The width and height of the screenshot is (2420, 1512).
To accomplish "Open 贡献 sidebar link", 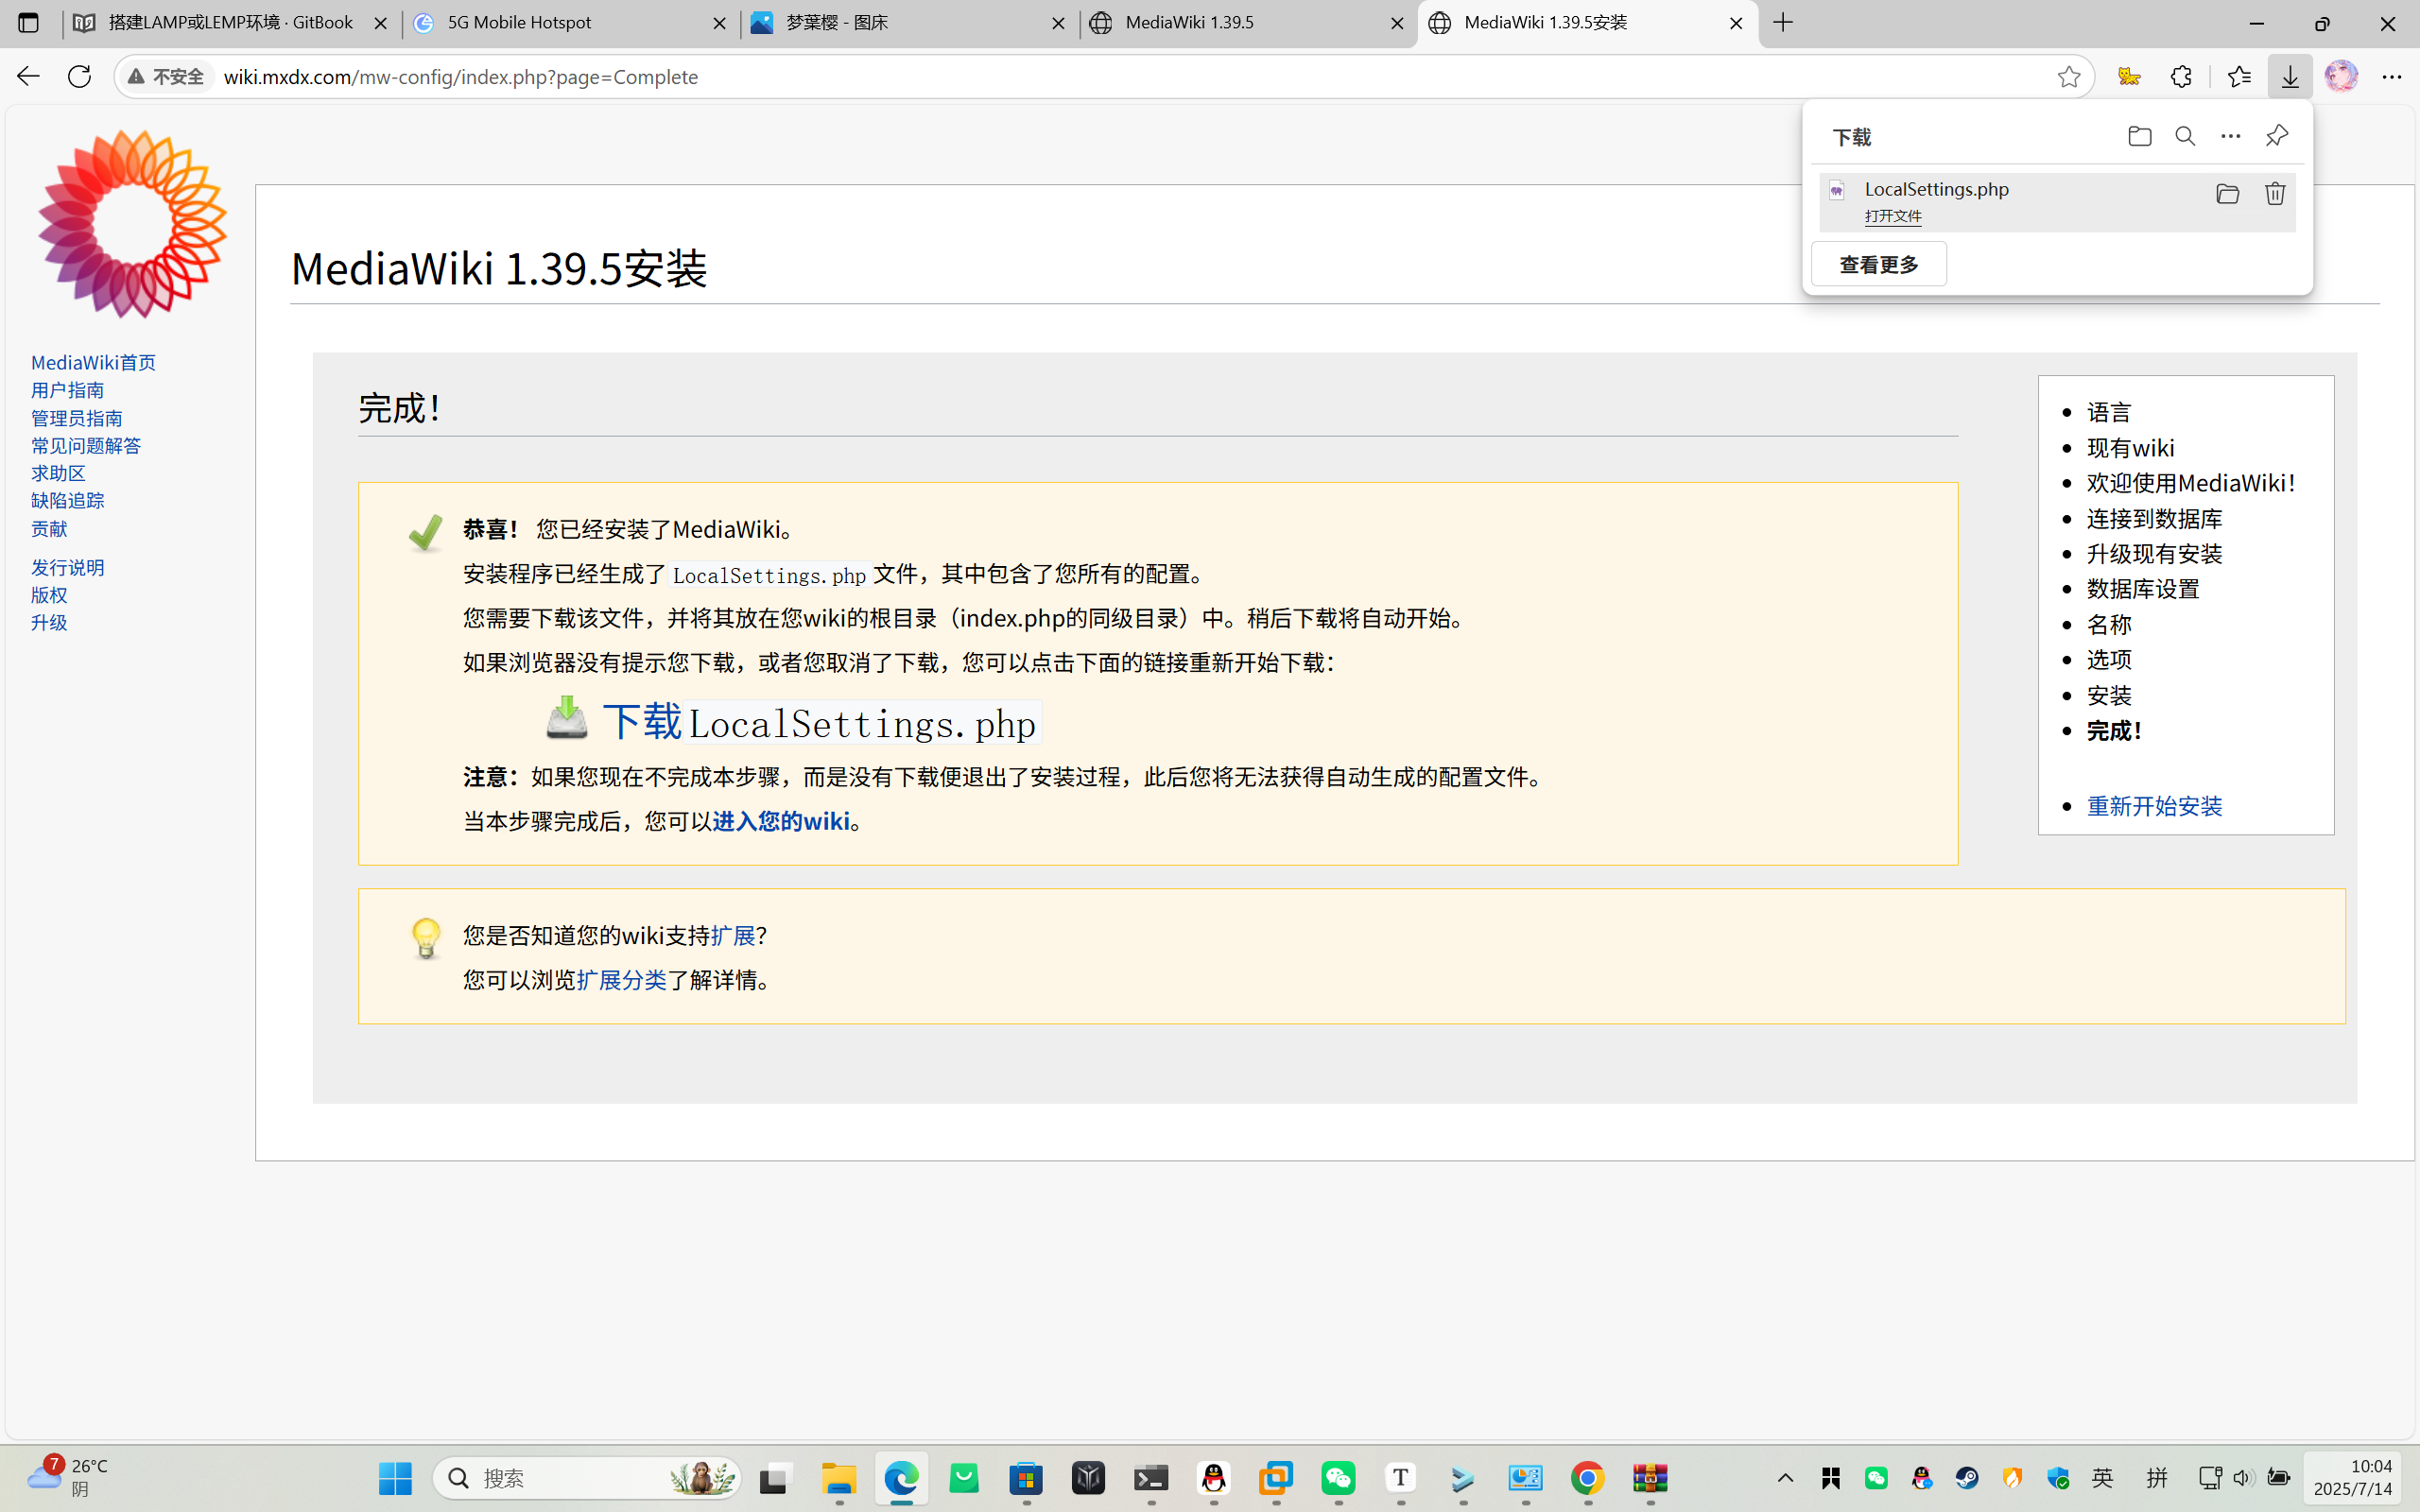I will click(x=49, y=528).
